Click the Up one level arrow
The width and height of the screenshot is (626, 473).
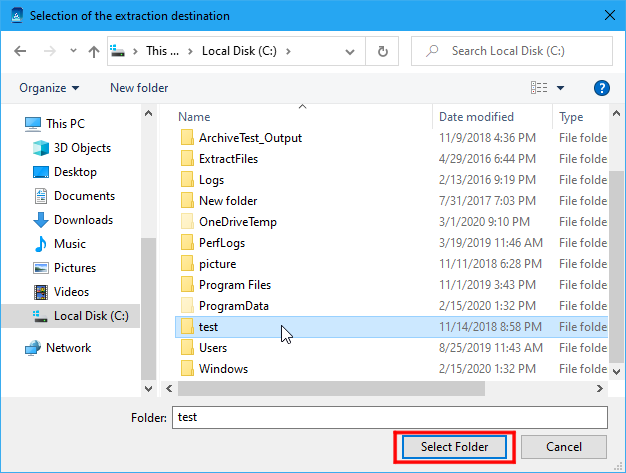coord(93,51)
